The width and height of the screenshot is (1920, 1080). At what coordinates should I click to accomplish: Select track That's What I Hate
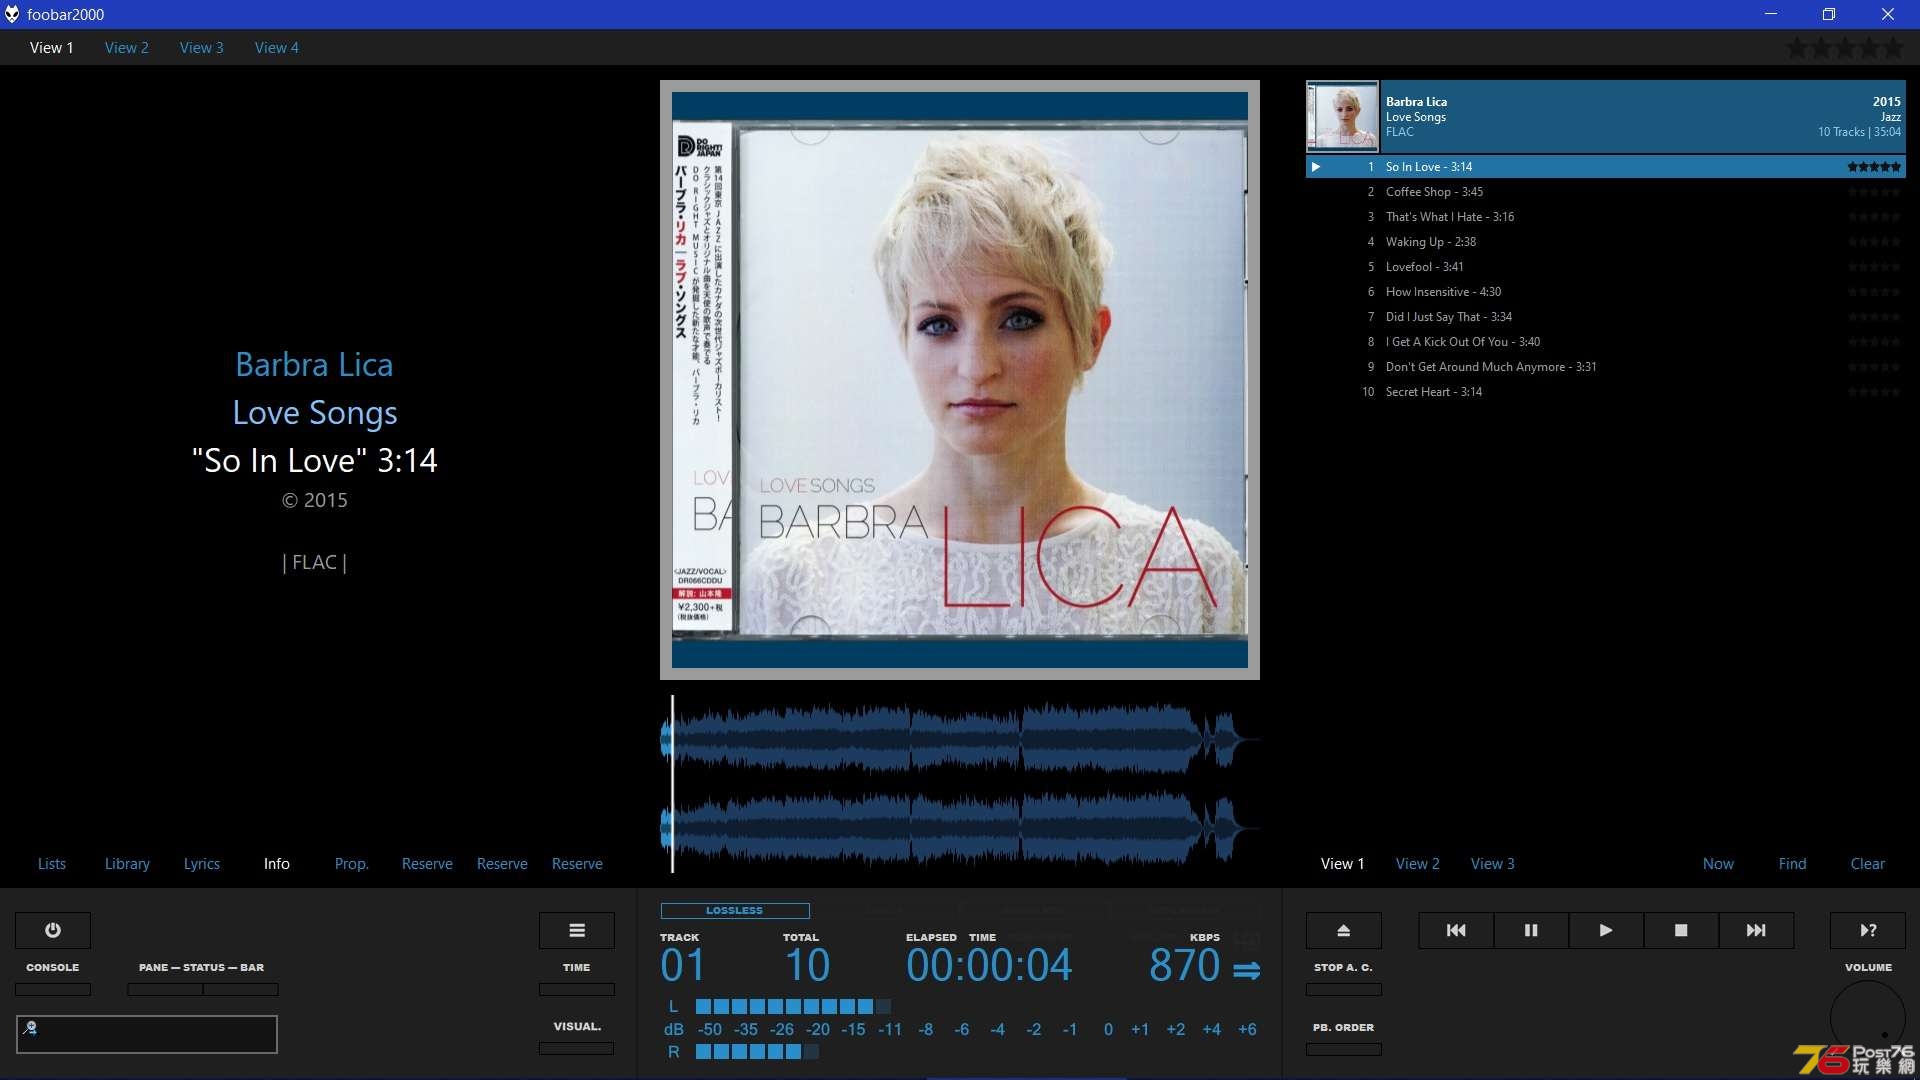coord(1606,217)
